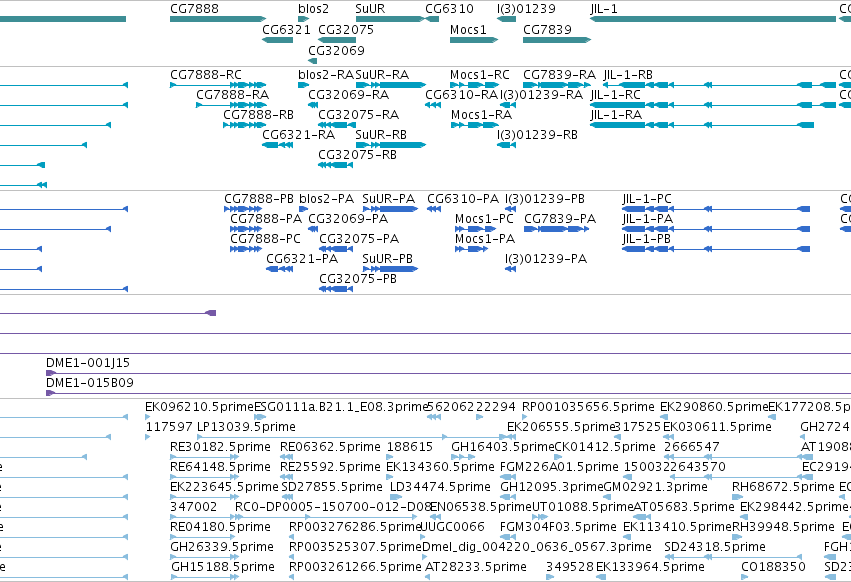Click protein CG6321-PA
This screenshot has height=582, width=851.
point(302,259)
